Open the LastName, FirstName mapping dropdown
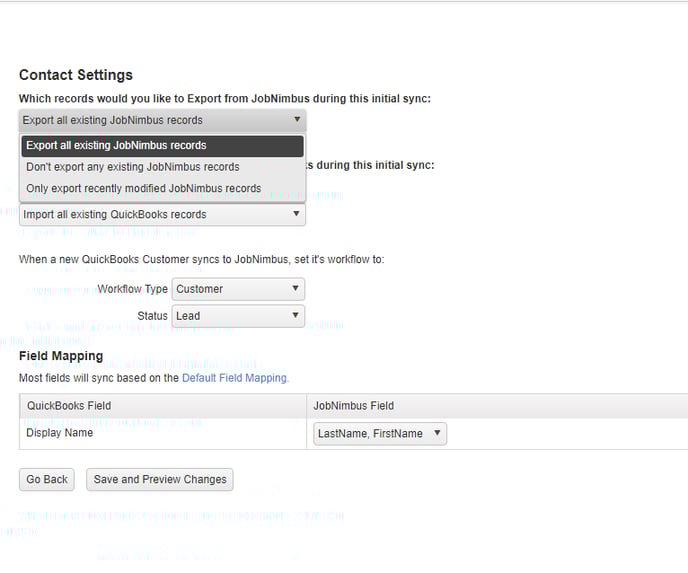This screenshot has width=688, height=573. [x=380, y=434]
